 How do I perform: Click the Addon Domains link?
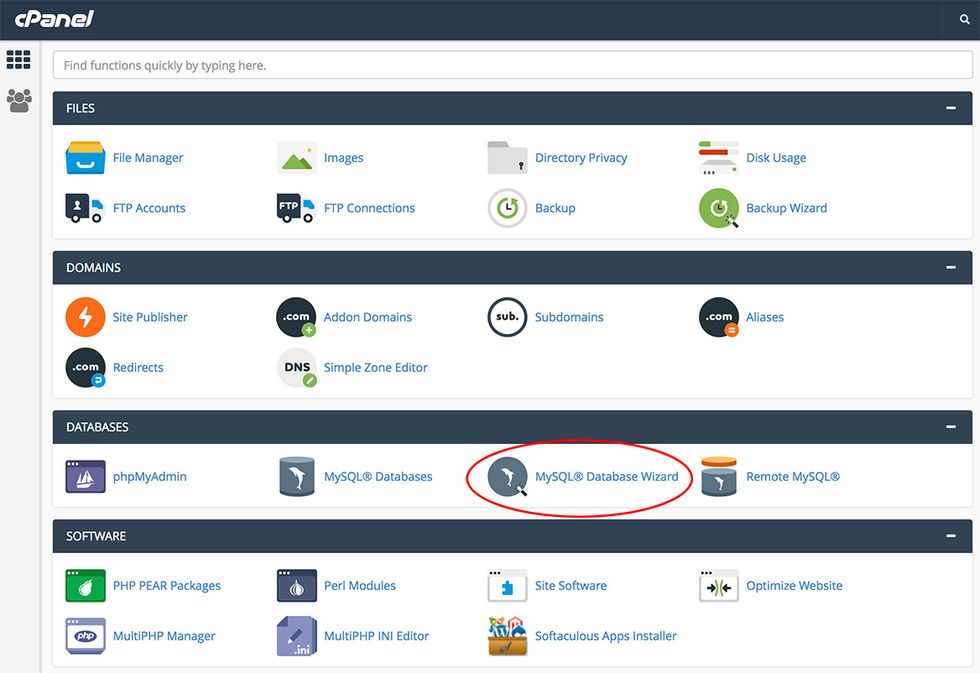tap(368, 317)
